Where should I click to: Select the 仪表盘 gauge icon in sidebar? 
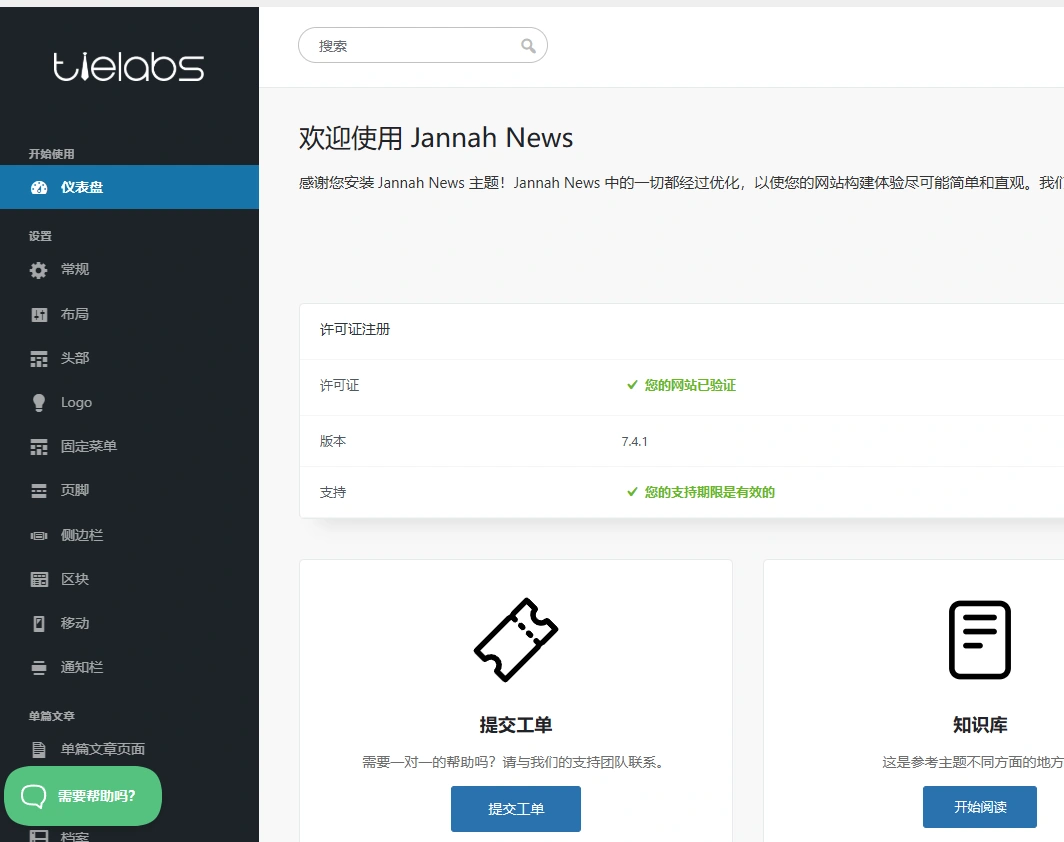point(38,187)
